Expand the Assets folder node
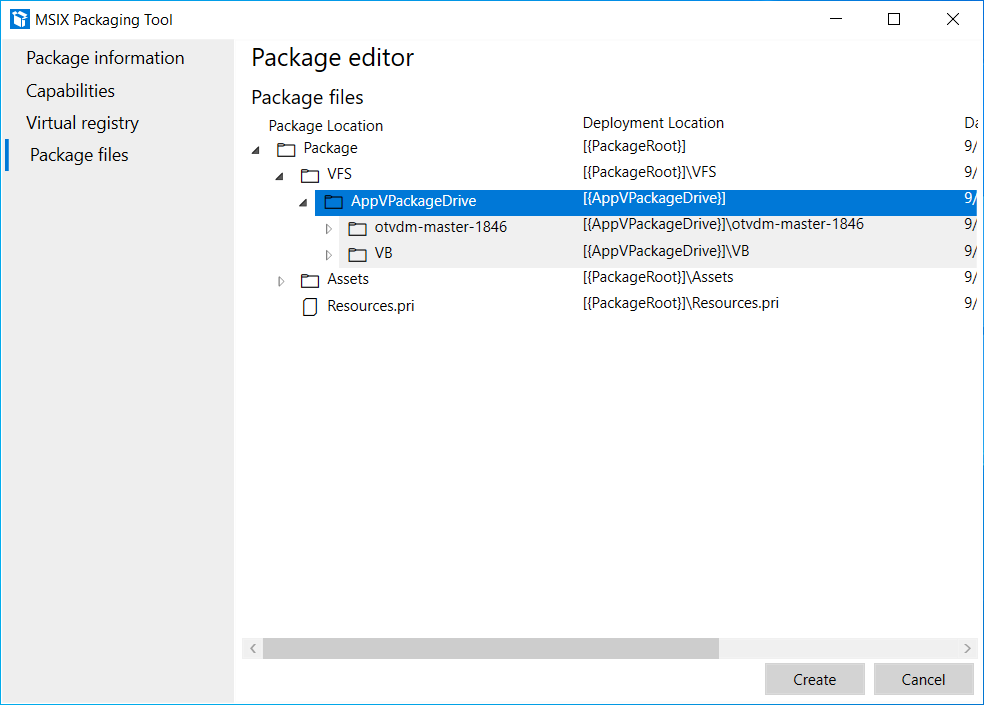The width and height of the screenshot is (984, 705). tap(281, 281)
